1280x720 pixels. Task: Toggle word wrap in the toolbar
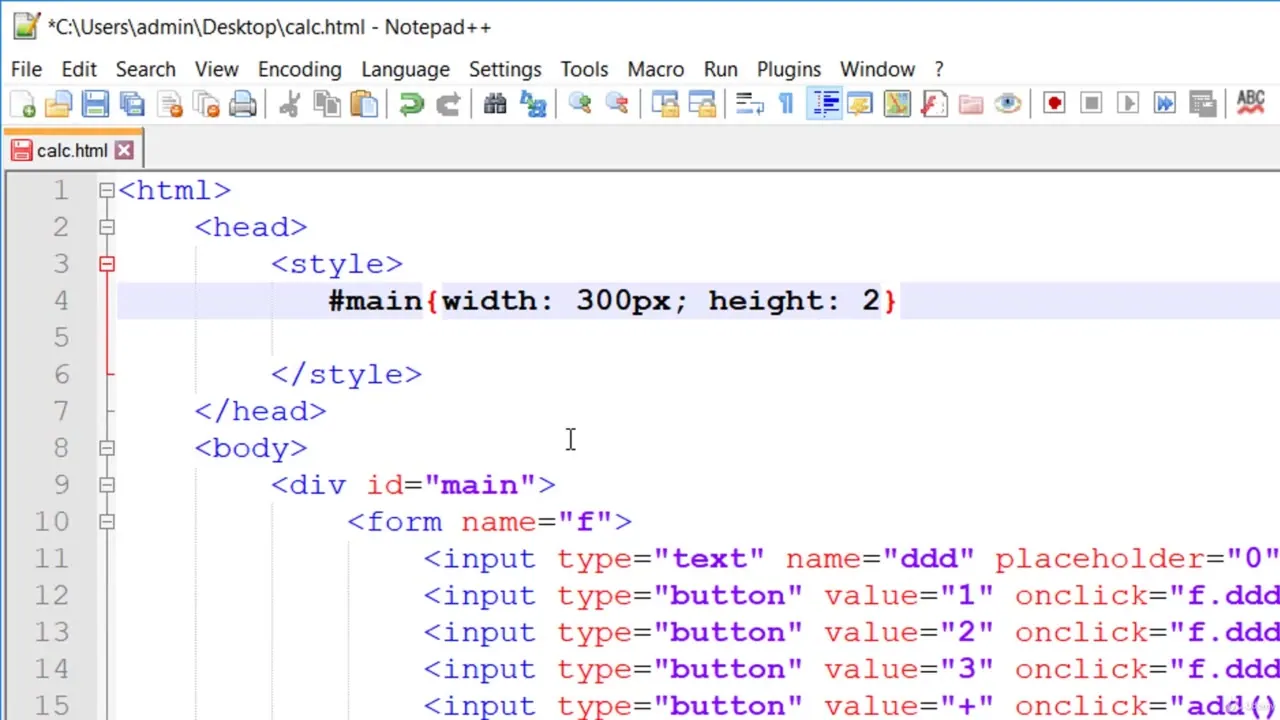(749, 103)
